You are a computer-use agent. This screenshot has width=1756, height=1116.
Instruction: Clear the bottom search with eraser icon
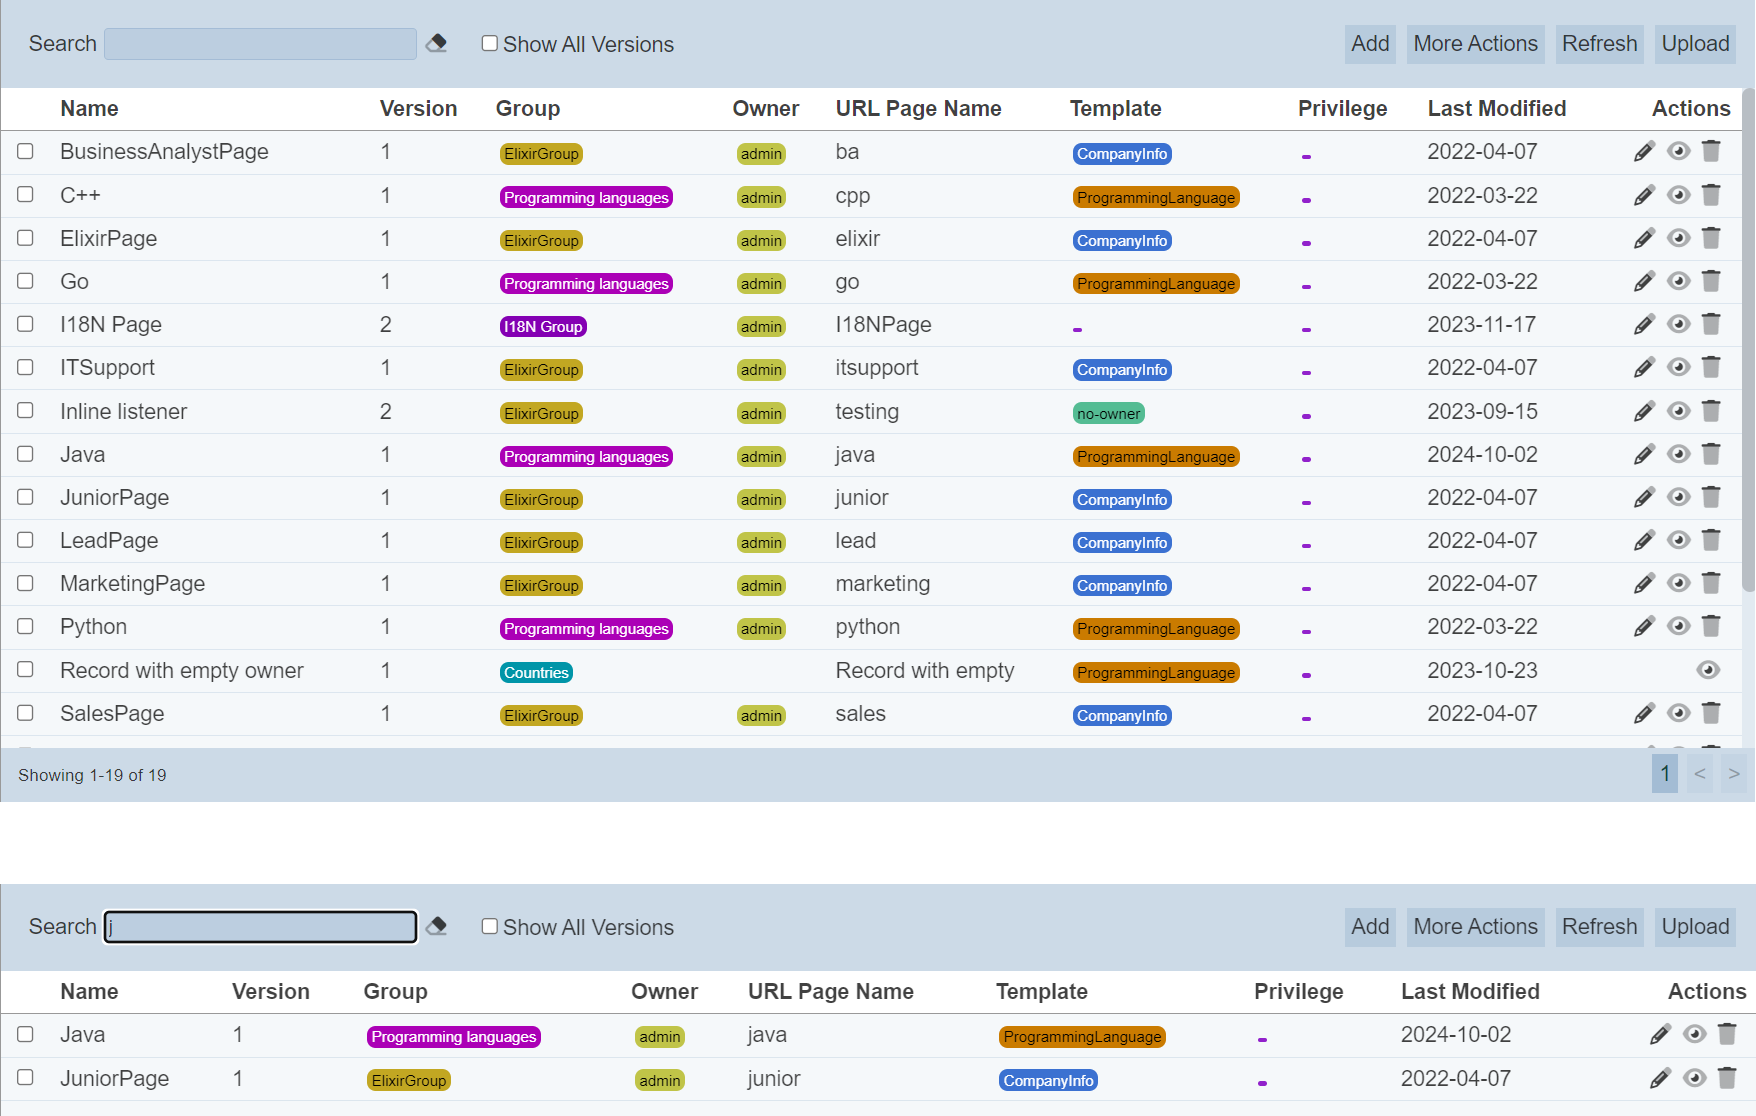pyautogui.click(x=436, y=927)
